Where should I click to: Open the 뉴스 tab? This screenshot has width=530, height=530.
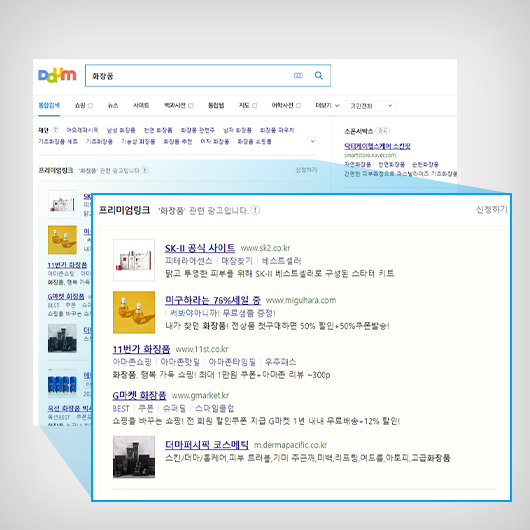pyautogui.click(x=113, y=105)
